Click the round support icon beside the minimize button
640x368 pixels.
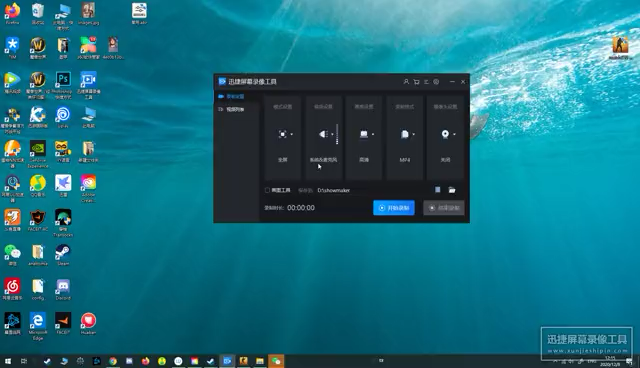[x=436, y=82]
